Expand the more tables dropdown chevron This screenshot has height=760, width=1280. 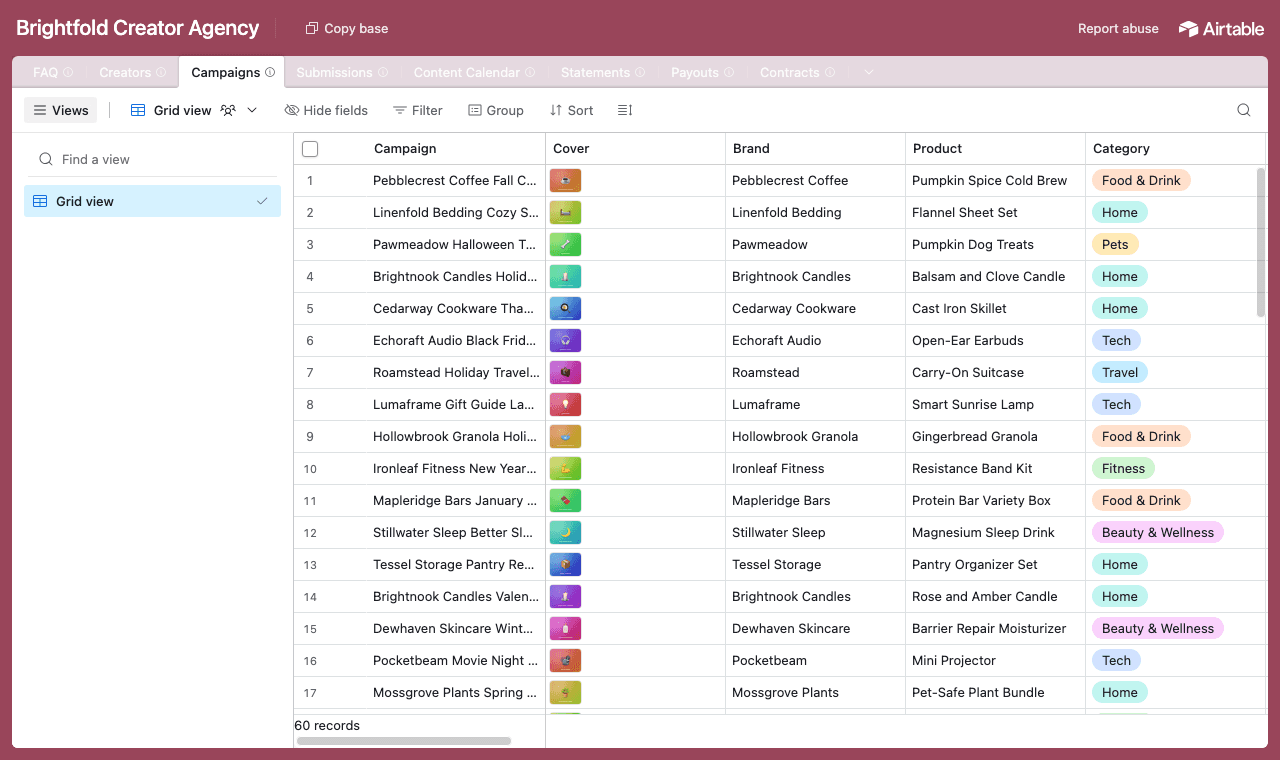868,72
